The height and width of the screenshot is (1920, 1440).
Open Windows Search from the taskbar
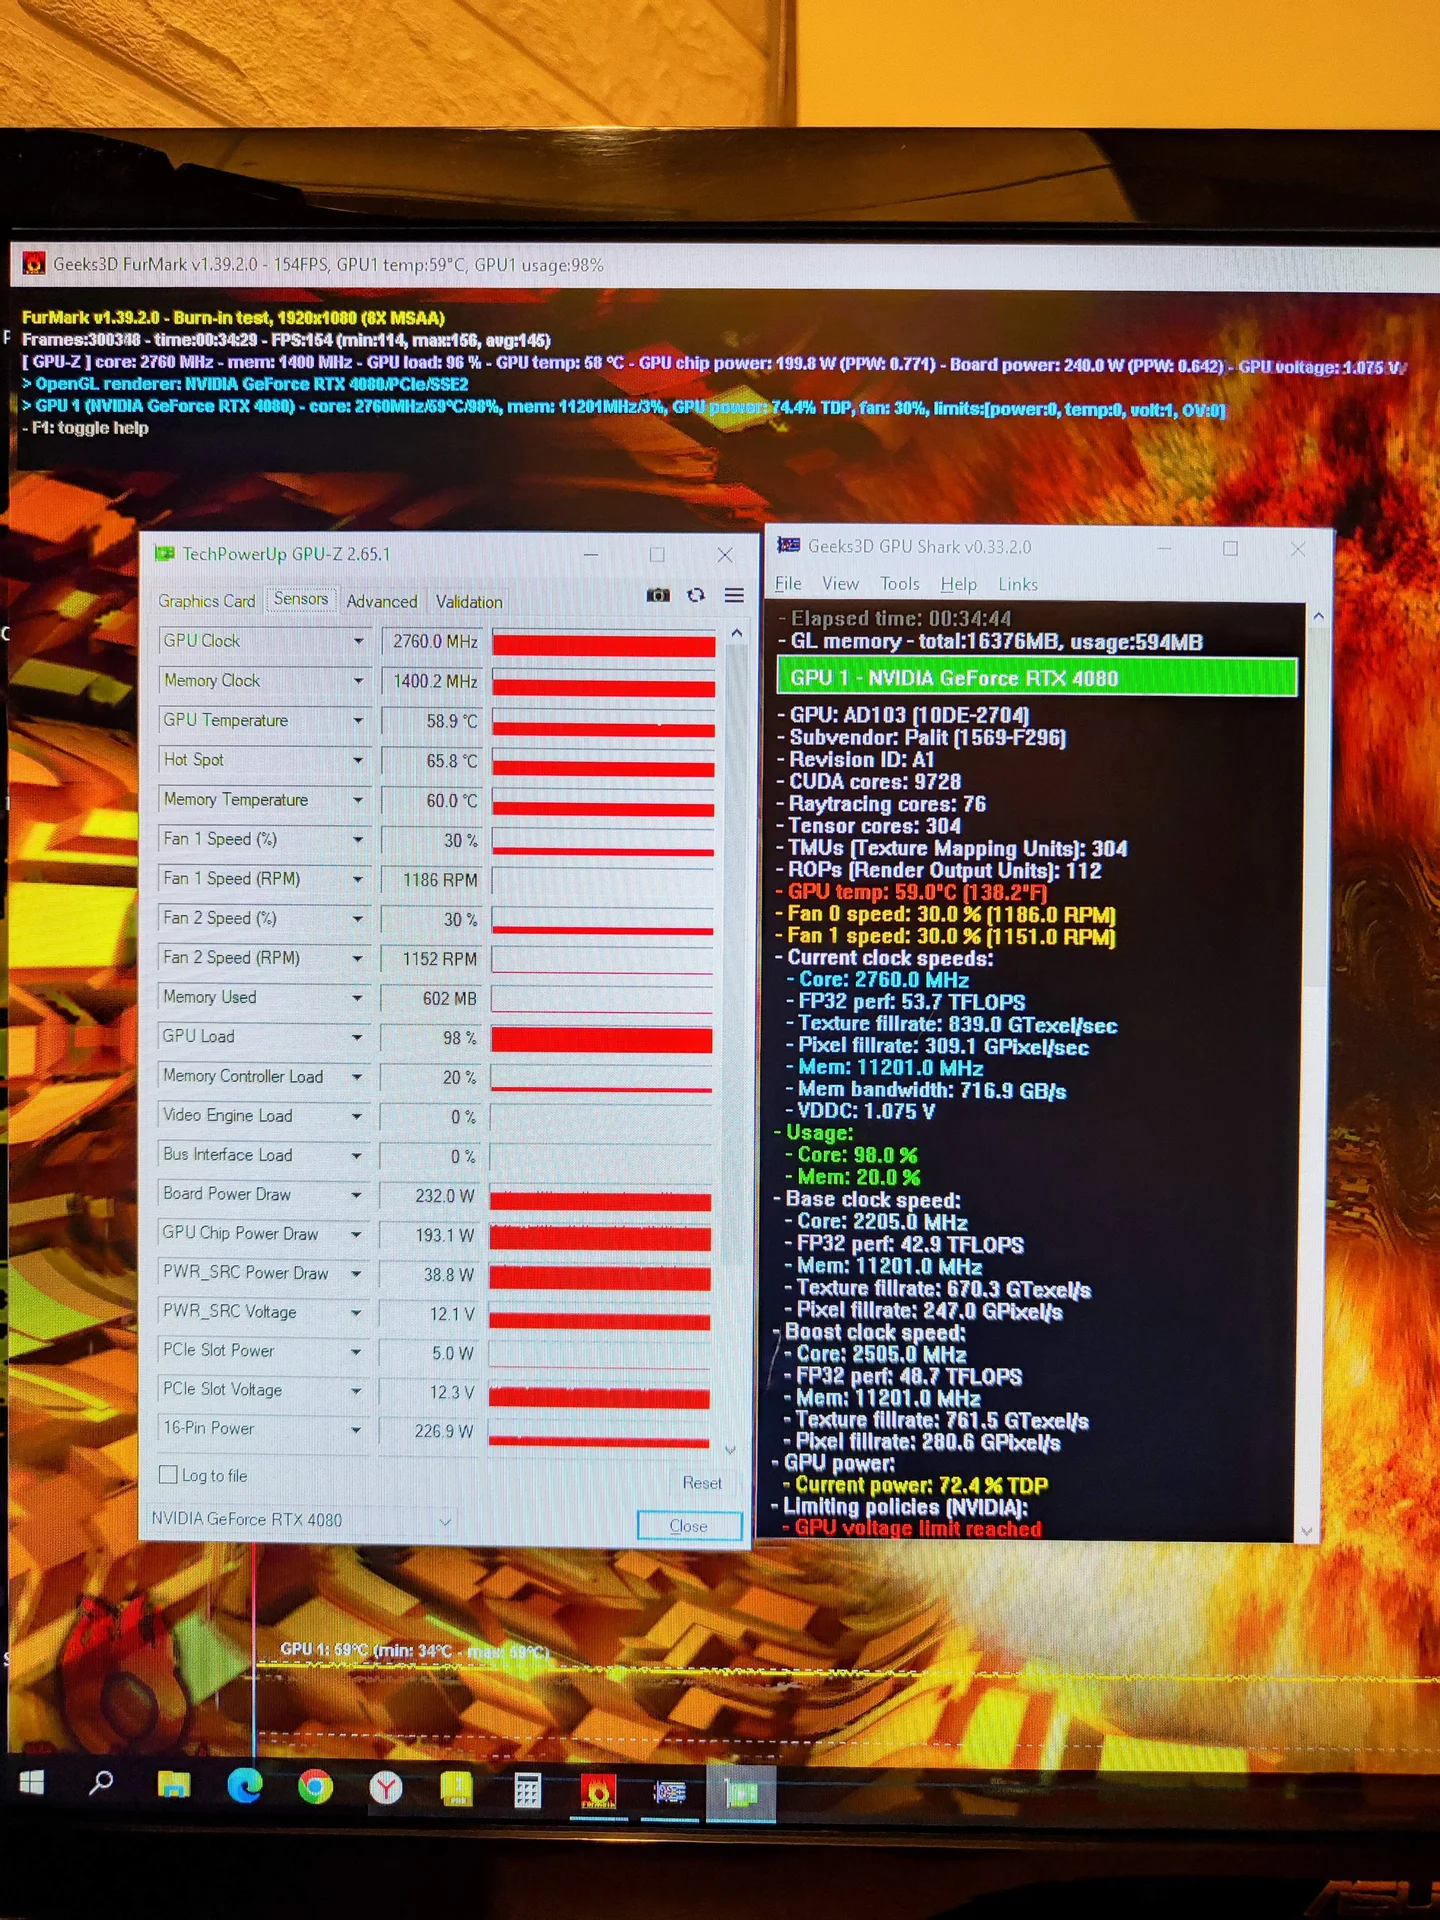(x=101, y=1783)
